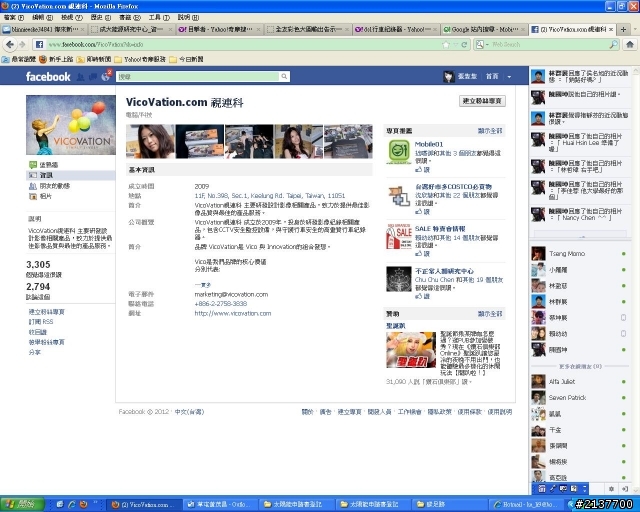640x512 pixels.
Task: Click the Facebook search input field
Action: click(x=198, y=76)
